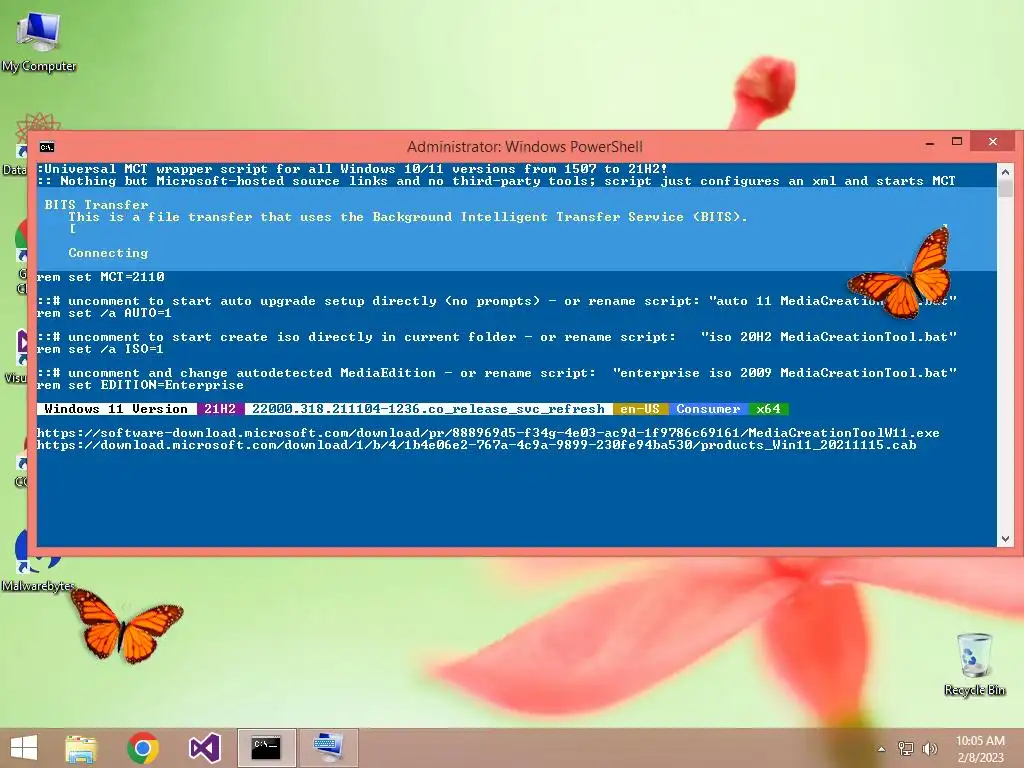Launch Visual Studio from the taskbar
This screenshot has width=1024, height=768.
204,748
